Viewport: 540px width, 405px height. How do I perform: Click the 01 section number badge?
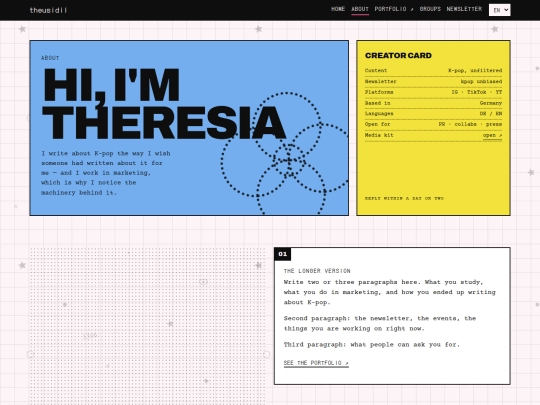(283, 254)
